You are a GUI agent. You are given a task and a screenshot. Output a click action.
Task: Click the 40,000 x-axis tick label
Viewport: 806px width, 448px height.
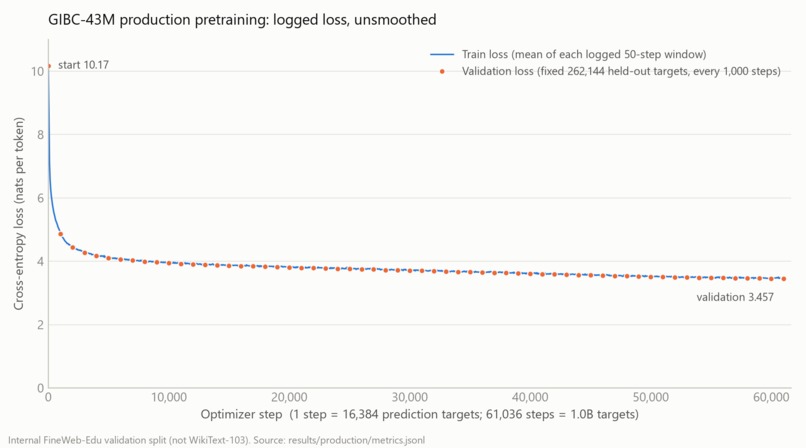(x=530, y=397)
